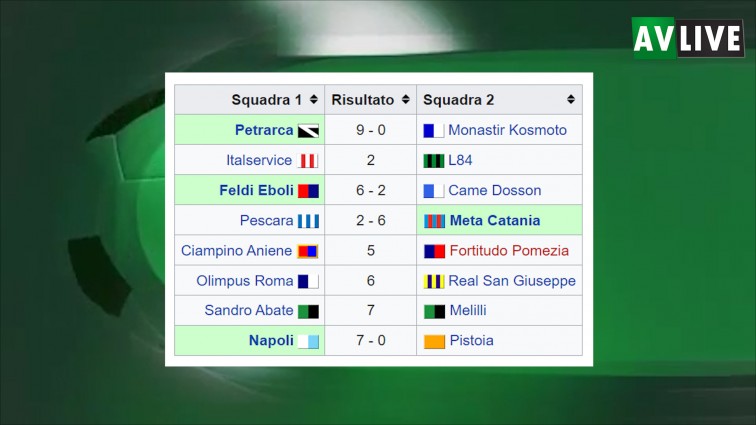
Task: Click the Pescara blue-white striped flag
Action: (308, 221)
